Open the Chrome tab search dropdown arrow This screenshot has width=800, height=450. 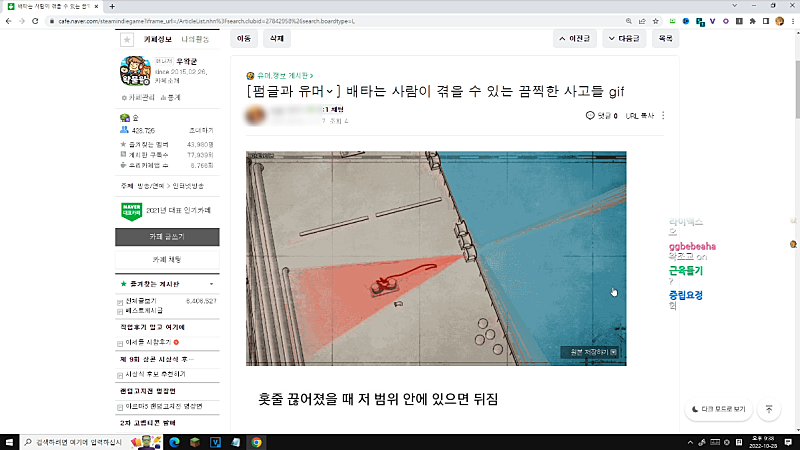pyautogui.click(x=735, y=6)
